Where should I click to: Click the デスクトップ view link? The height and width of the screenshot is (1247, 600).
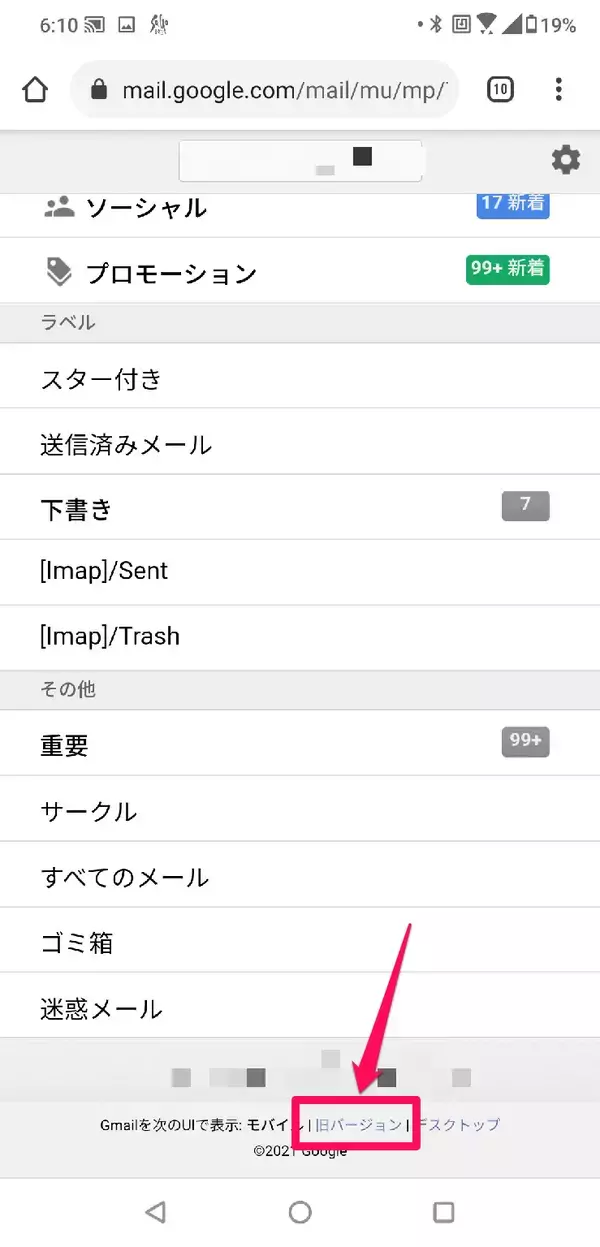(460, 1125)
